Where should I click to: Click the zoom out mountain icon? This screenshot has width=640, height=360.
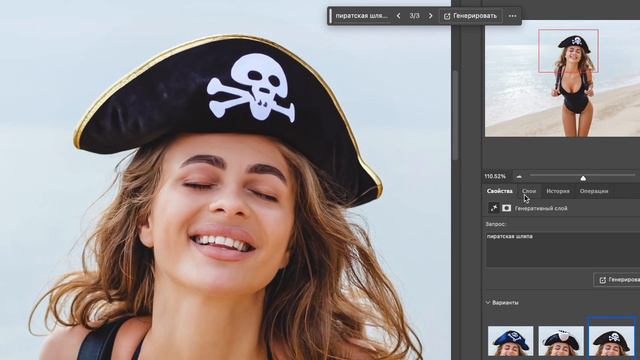tap(519, 176)
